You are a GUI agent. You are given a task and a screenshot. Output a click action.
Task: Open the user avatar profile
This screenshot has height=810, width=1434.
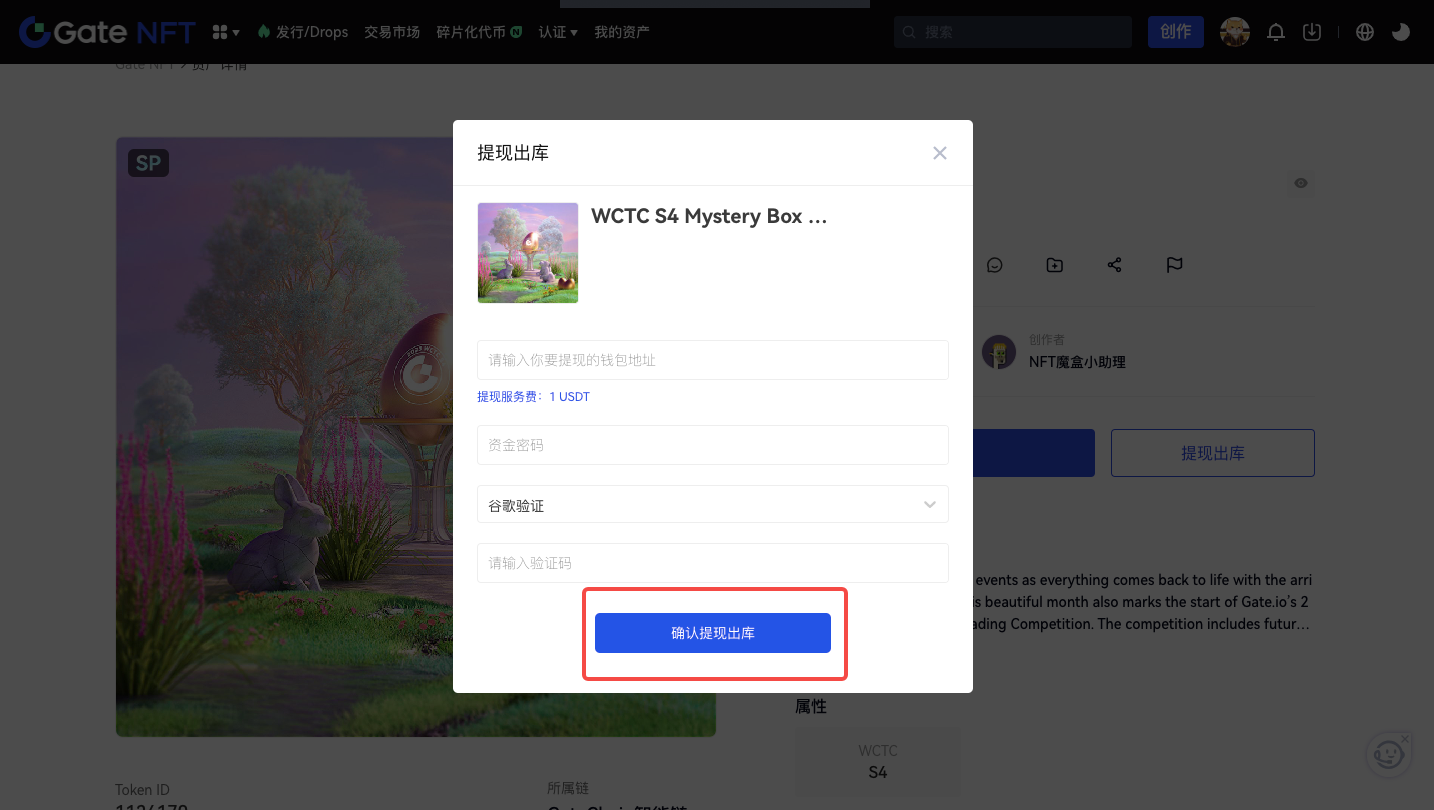[x=1235, y=32]
